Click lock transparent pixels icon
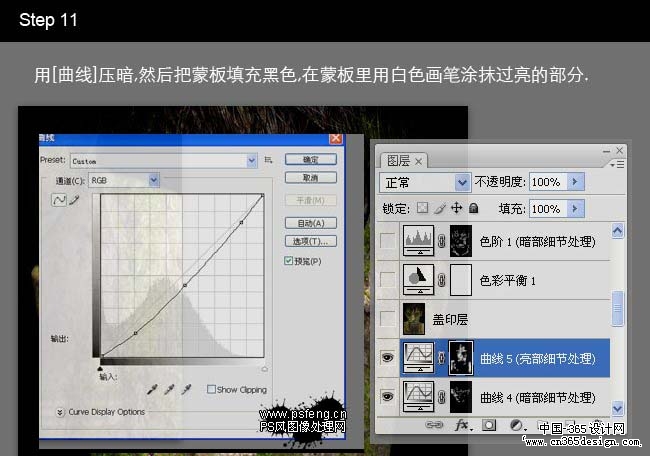The image size is (650, 456). click(422, 208)
